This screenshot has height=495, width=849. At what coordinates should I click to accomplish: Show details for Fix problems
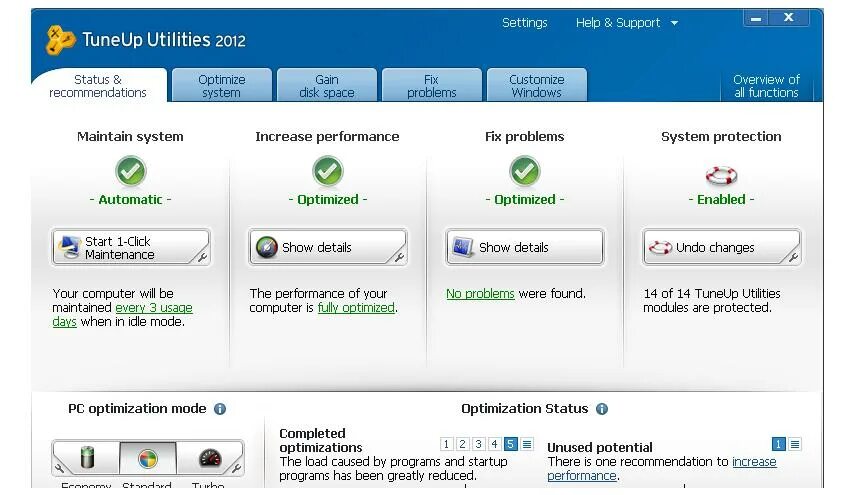click(525, 248)
